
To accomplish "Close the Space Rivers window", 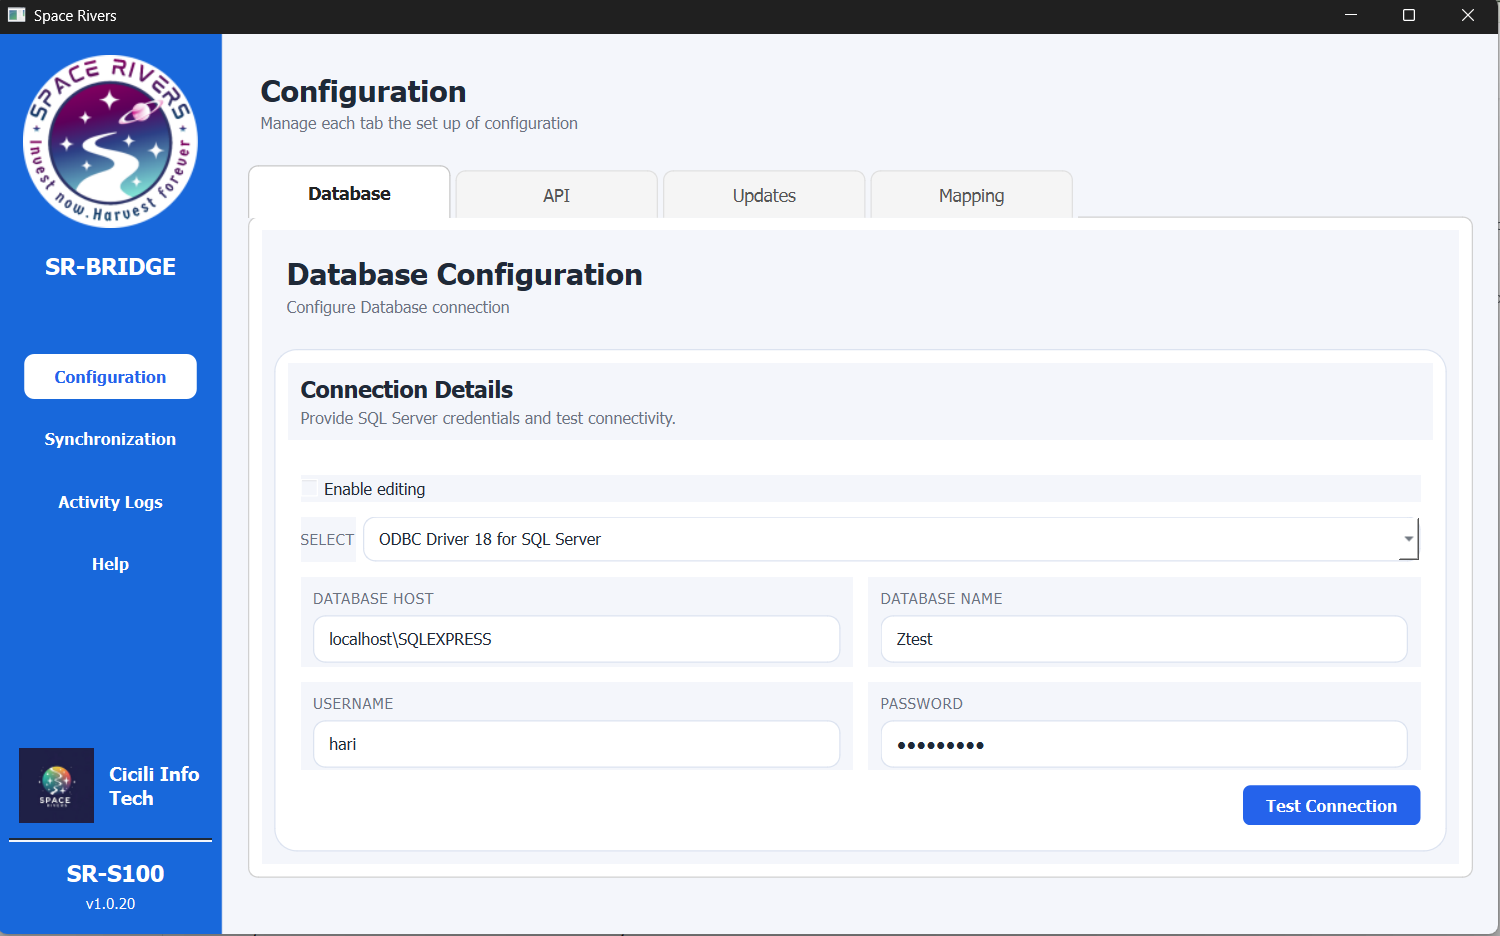I will click(x=1468, y=15).
